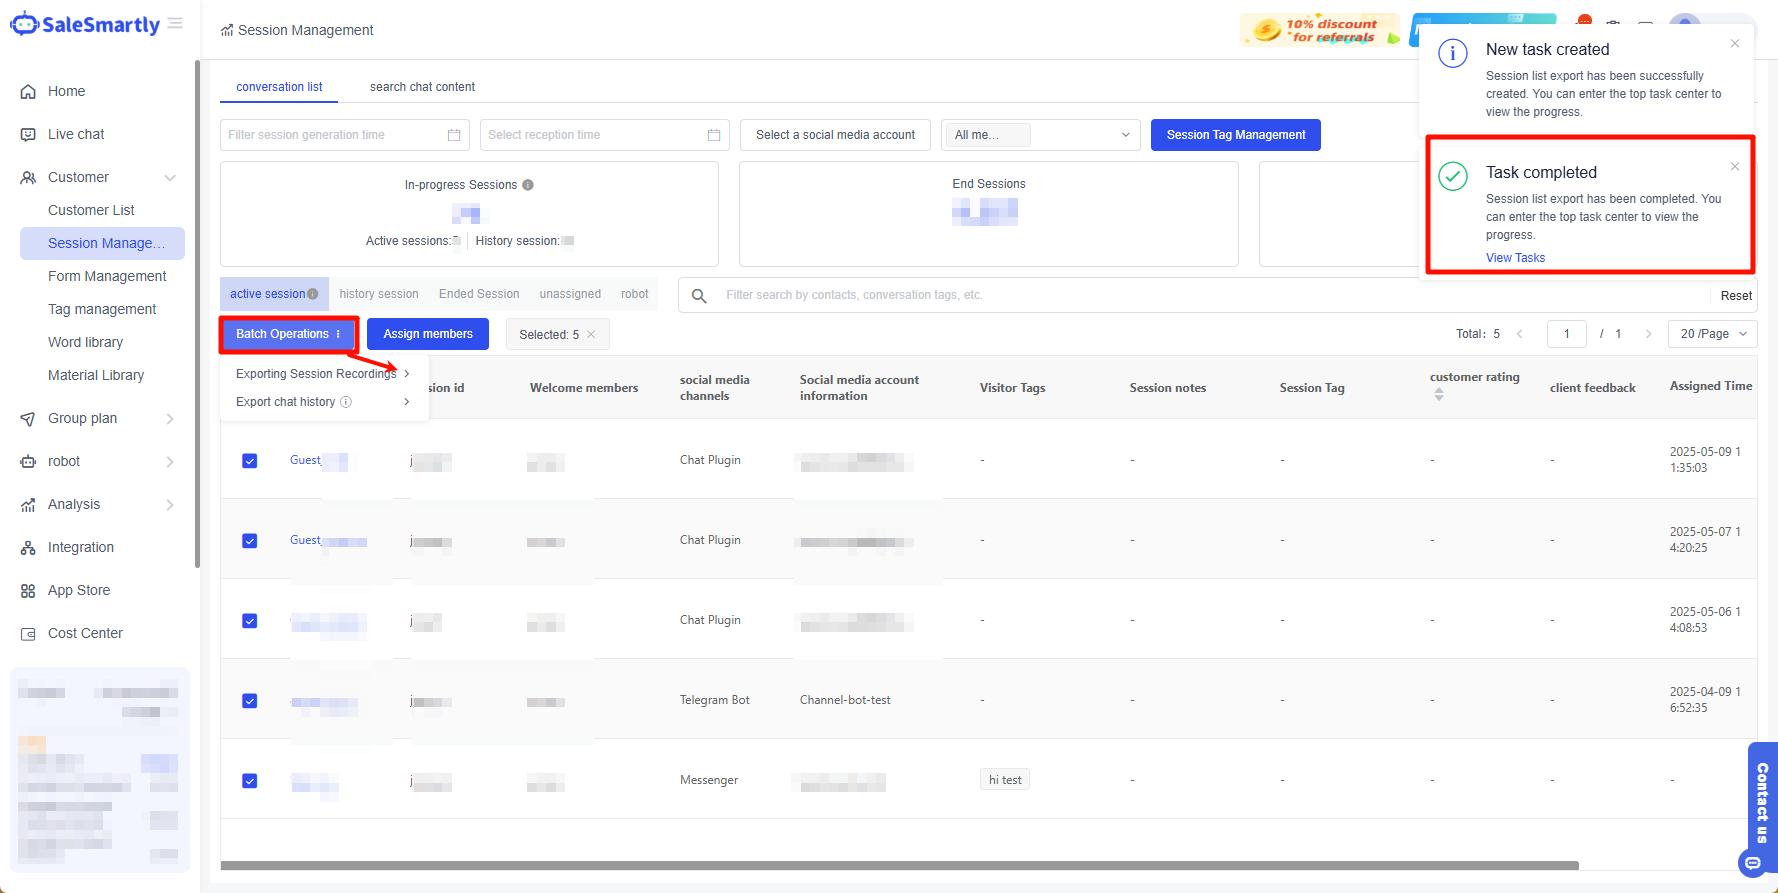Open Live chat from sidebar icon
The height and width of the screenshot is (893, 1778).
[x=28, y=135]
